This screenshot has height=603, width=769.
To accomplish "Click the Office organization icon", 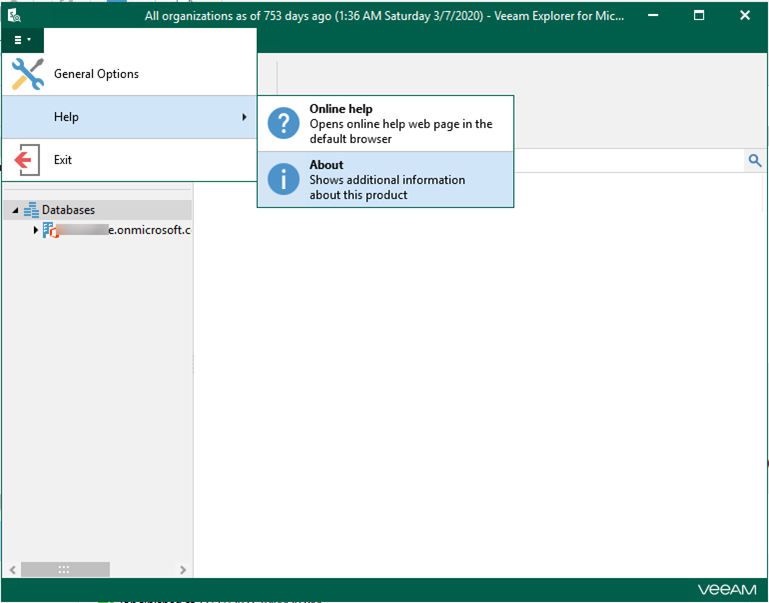I will (x=51, y=230).
